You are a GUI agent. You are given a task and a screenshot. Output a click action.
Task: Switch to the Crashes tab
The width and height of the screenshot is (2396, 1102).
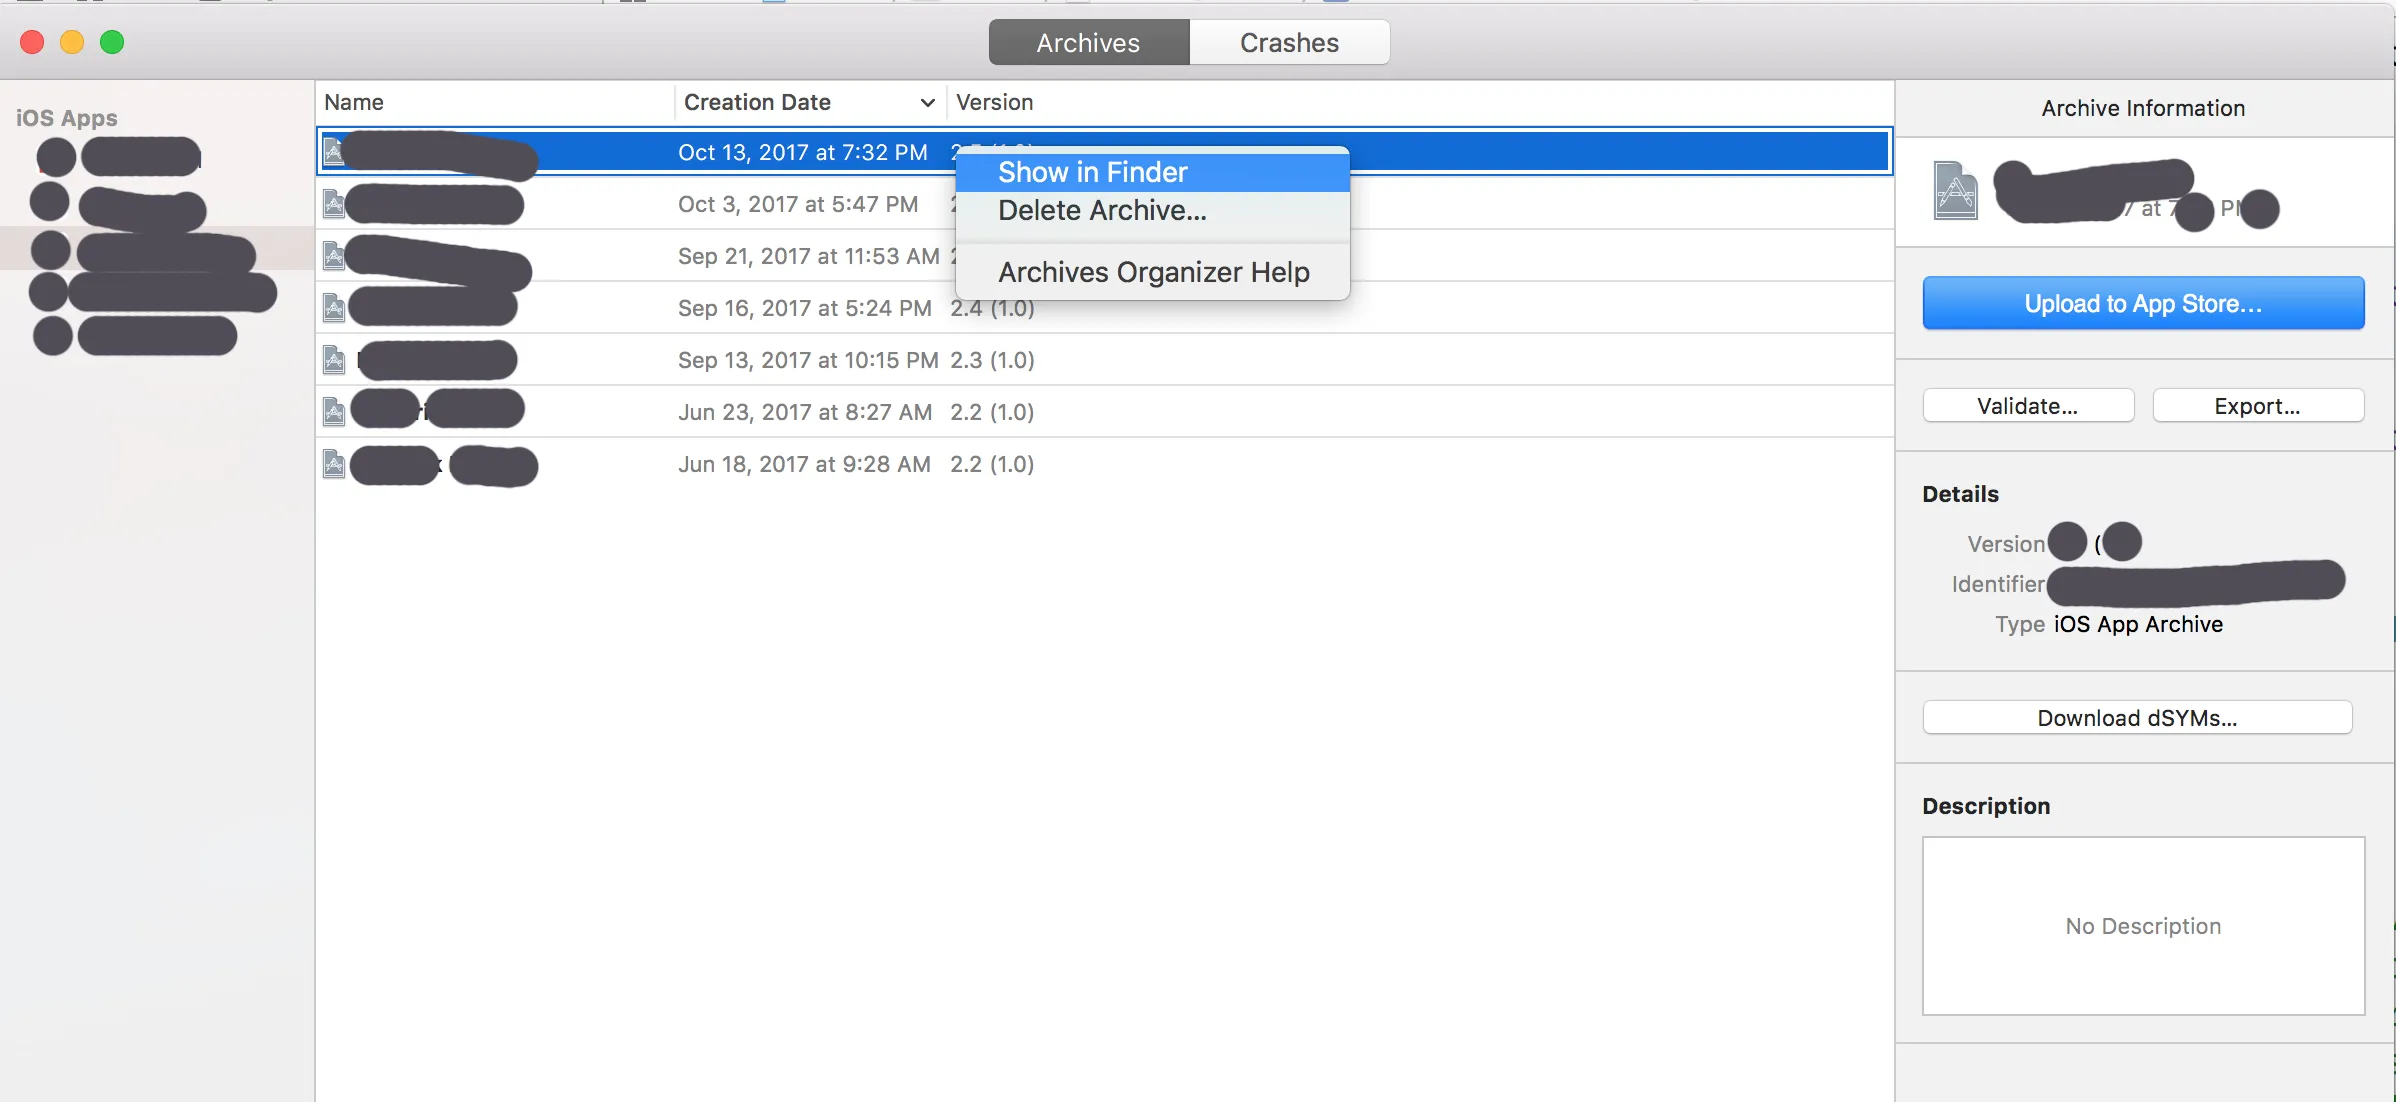(1288, 43)
